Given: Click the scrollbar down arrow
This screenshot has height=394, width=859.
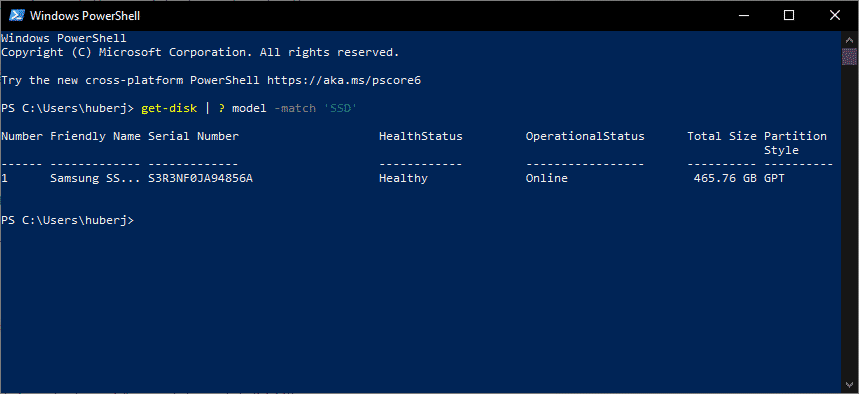Looking at the screenshot, I should click(x=849, y=386).
